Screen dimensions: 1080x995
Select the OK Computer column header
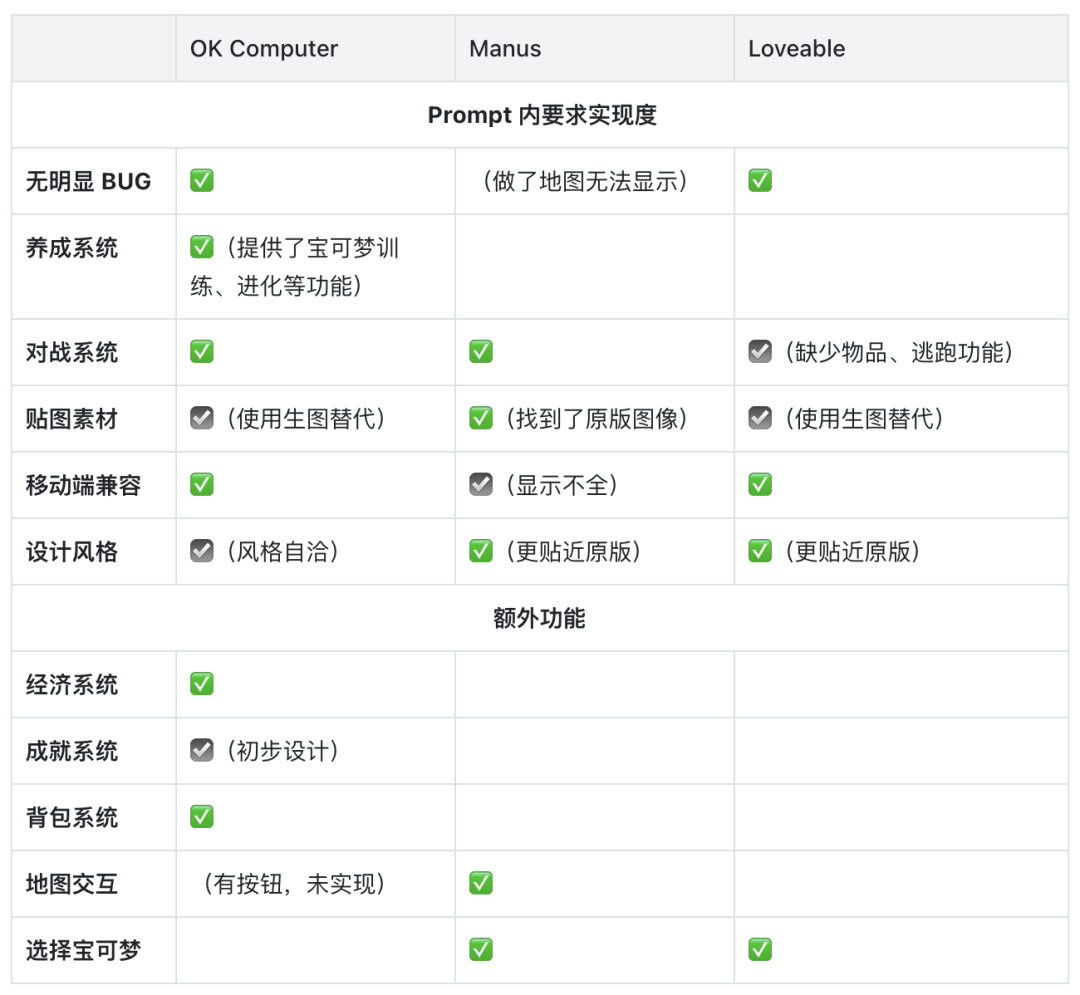click(x=264, y=49)
